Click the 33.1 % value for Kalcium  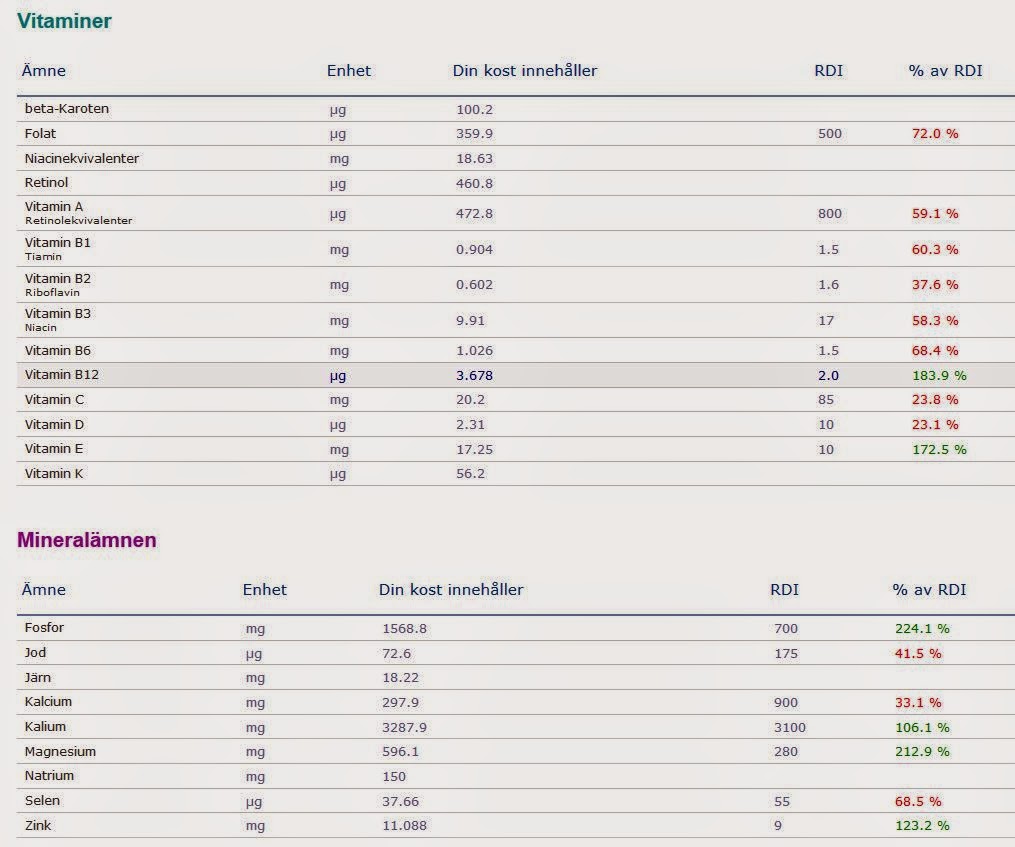918,703
